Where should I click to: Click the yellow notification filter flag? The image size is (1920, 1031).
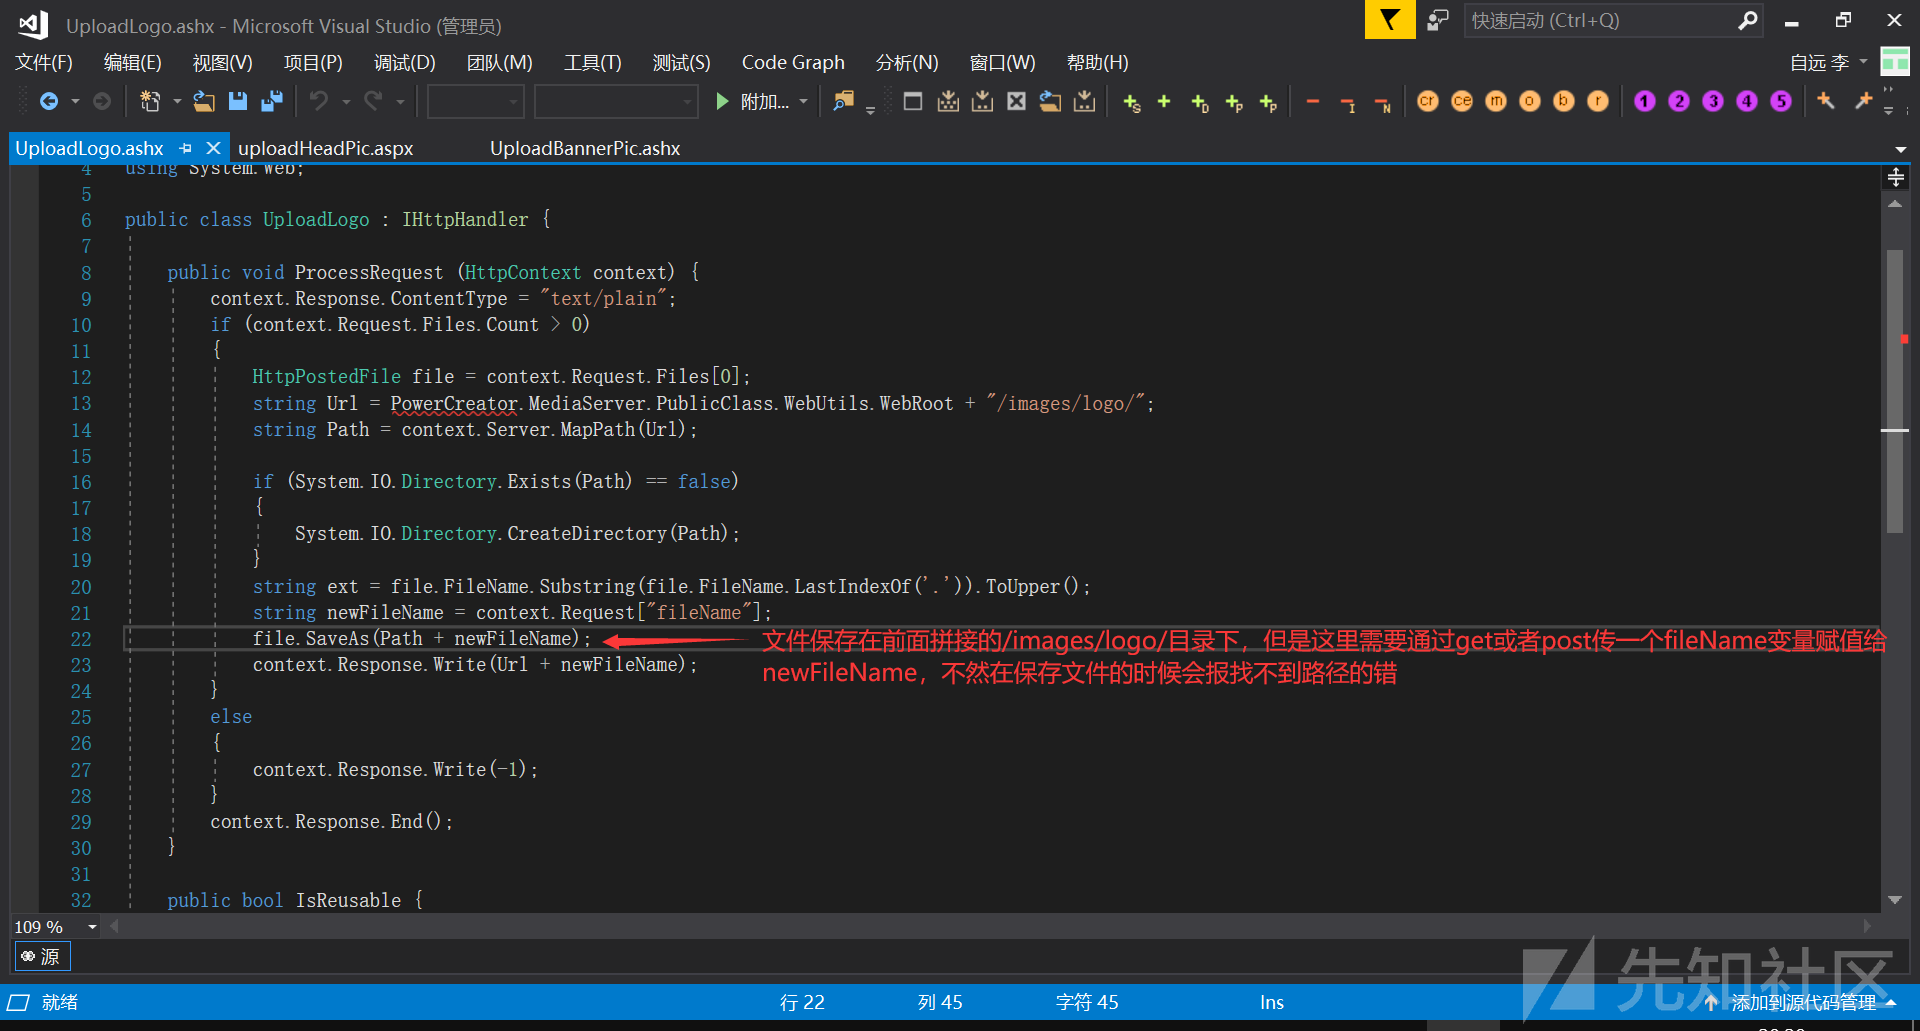(1389, 20)
